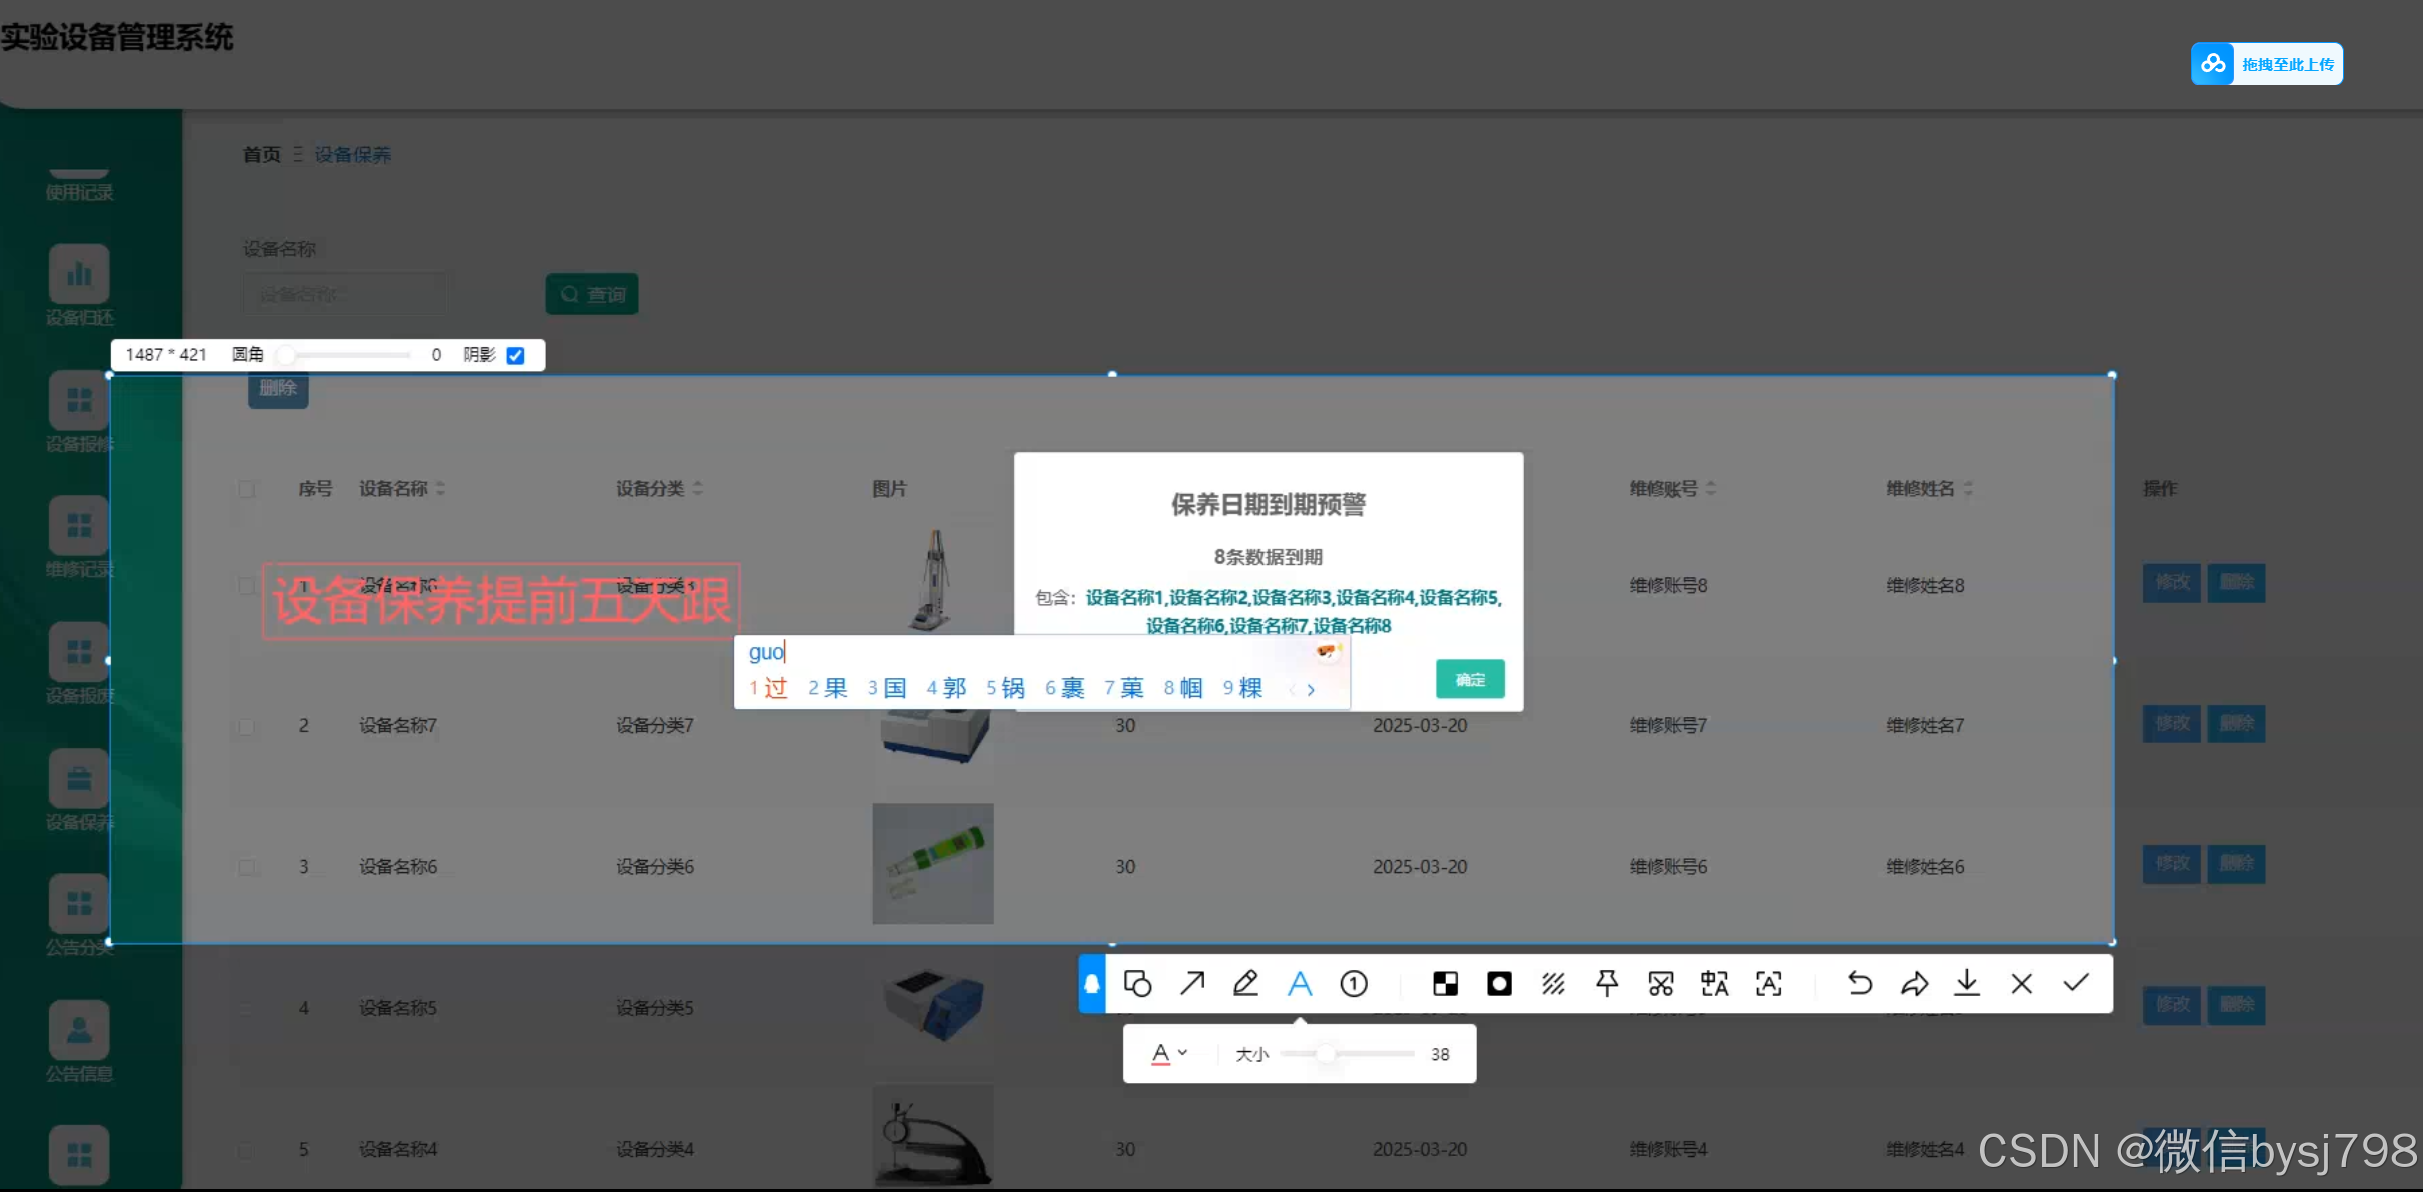Click the 删除 button above the table

click(x=278, y=389)
